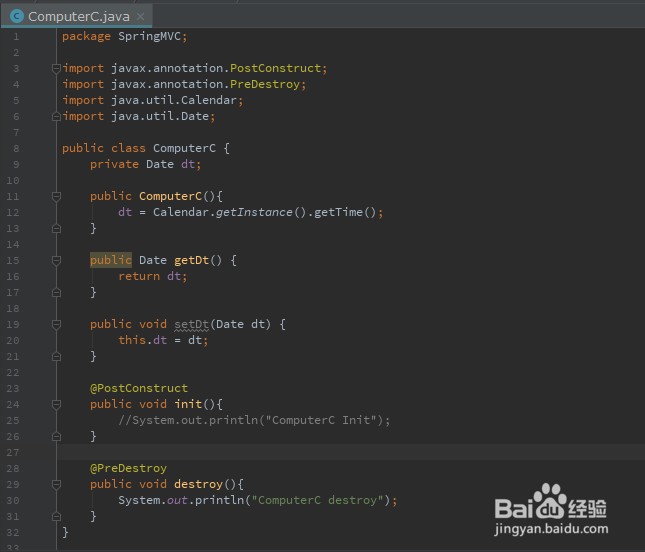Image resolution: width=645 pixels, height=552 pixels.
Task: Click the fold end marker on line 17
Action: click(57, 292)
